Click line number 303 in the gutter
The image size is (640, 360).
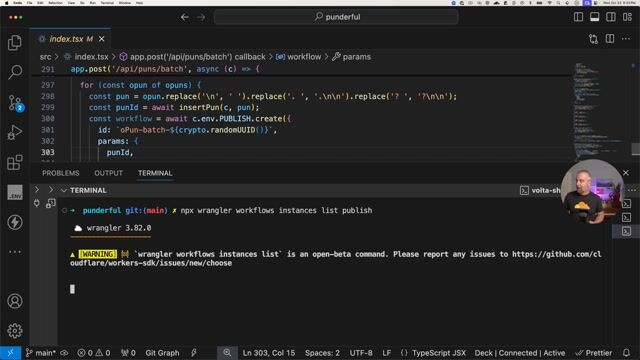(48, 152)
